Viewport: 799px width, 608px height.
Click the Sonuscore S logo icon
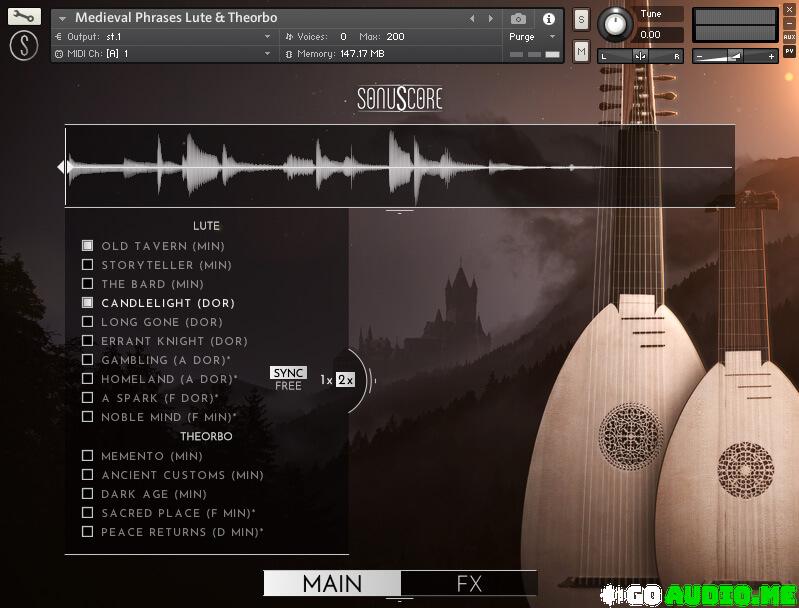[x=24, y=46]
